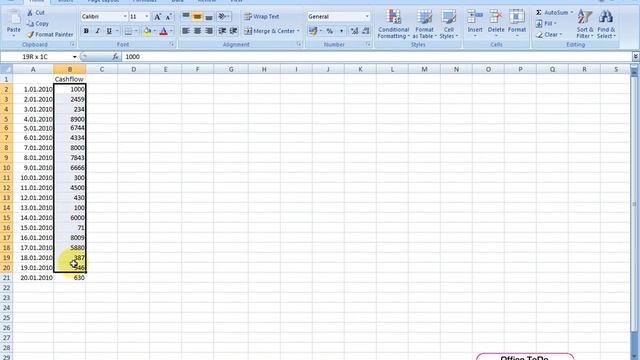Screen dimensions: 640x360
Task: Increase font size with Grow Font
Action: [x=157, y=17]
